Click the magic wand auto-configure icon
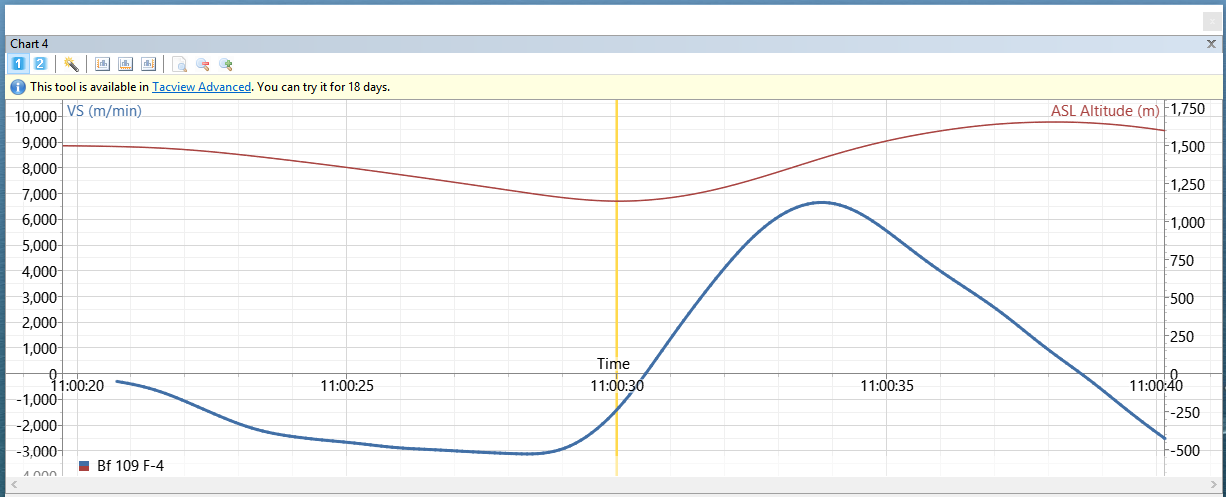Screen dimensions: 1226x497 [71, 64]
